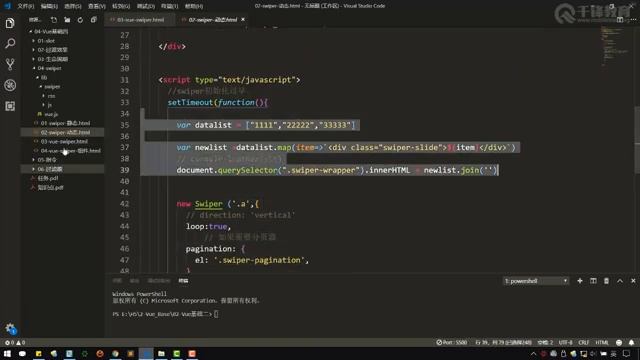
Task: Split the terminal panel
Action: (593, 281)
